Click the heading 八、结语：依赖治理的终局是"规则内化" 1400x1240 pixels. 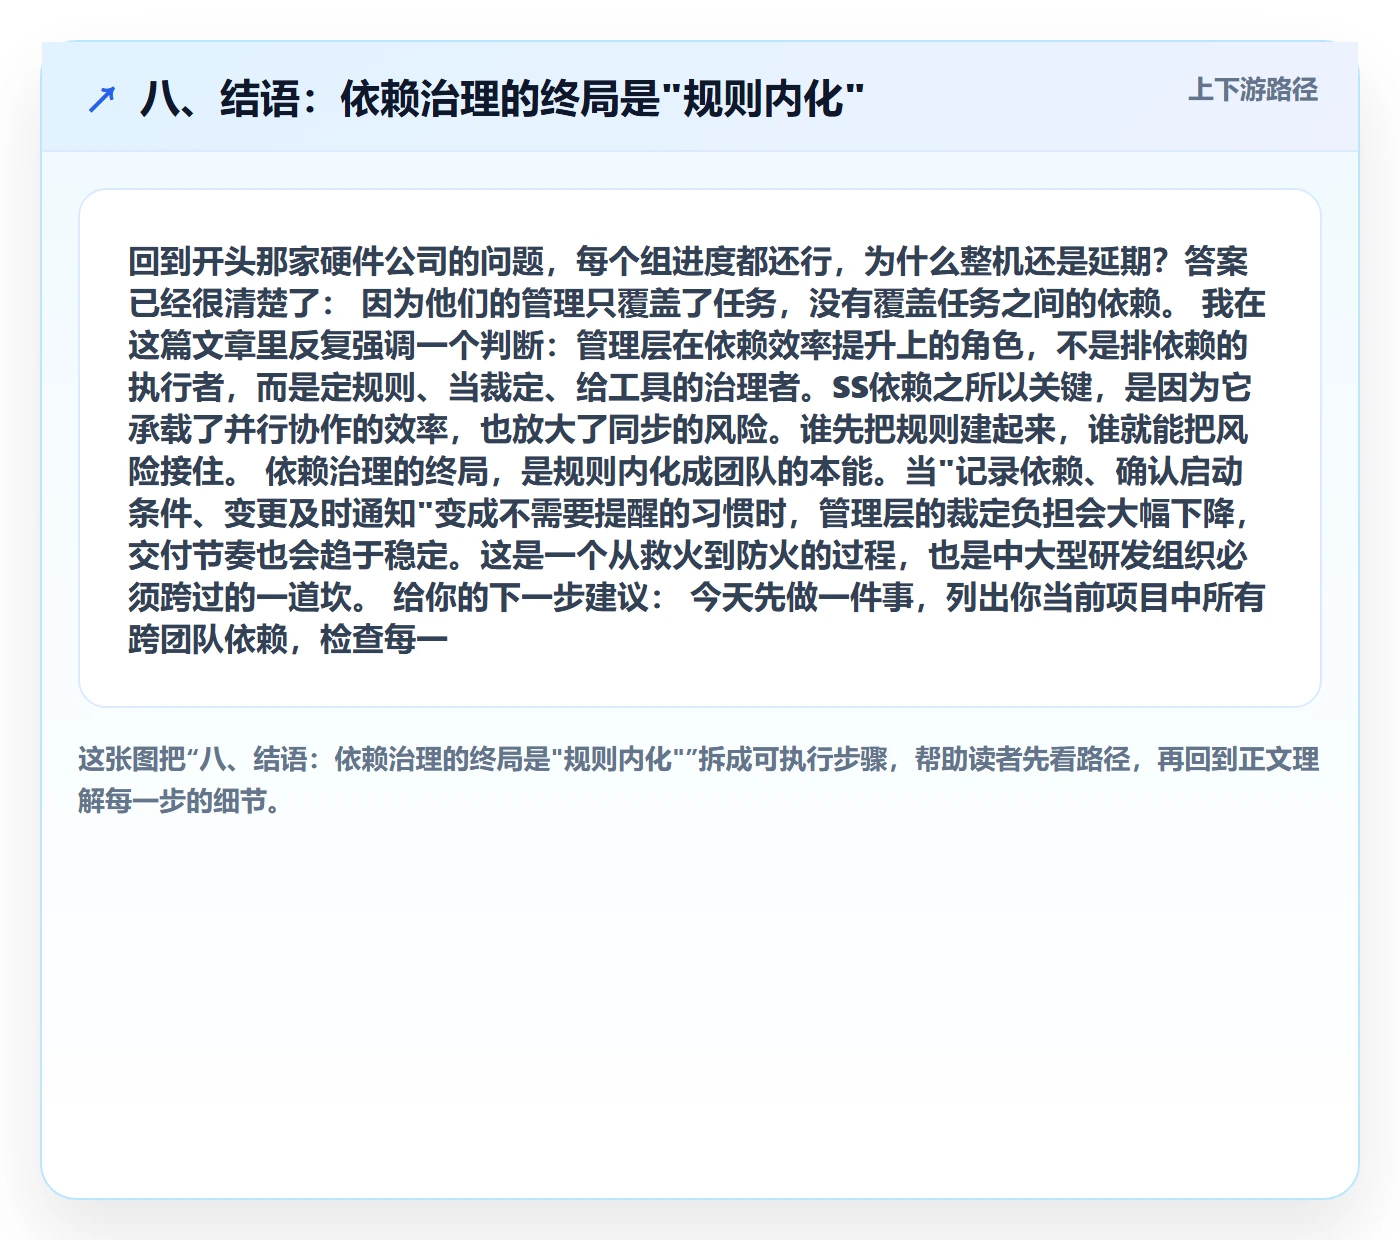pyautogui.click(x=502, y=99)
